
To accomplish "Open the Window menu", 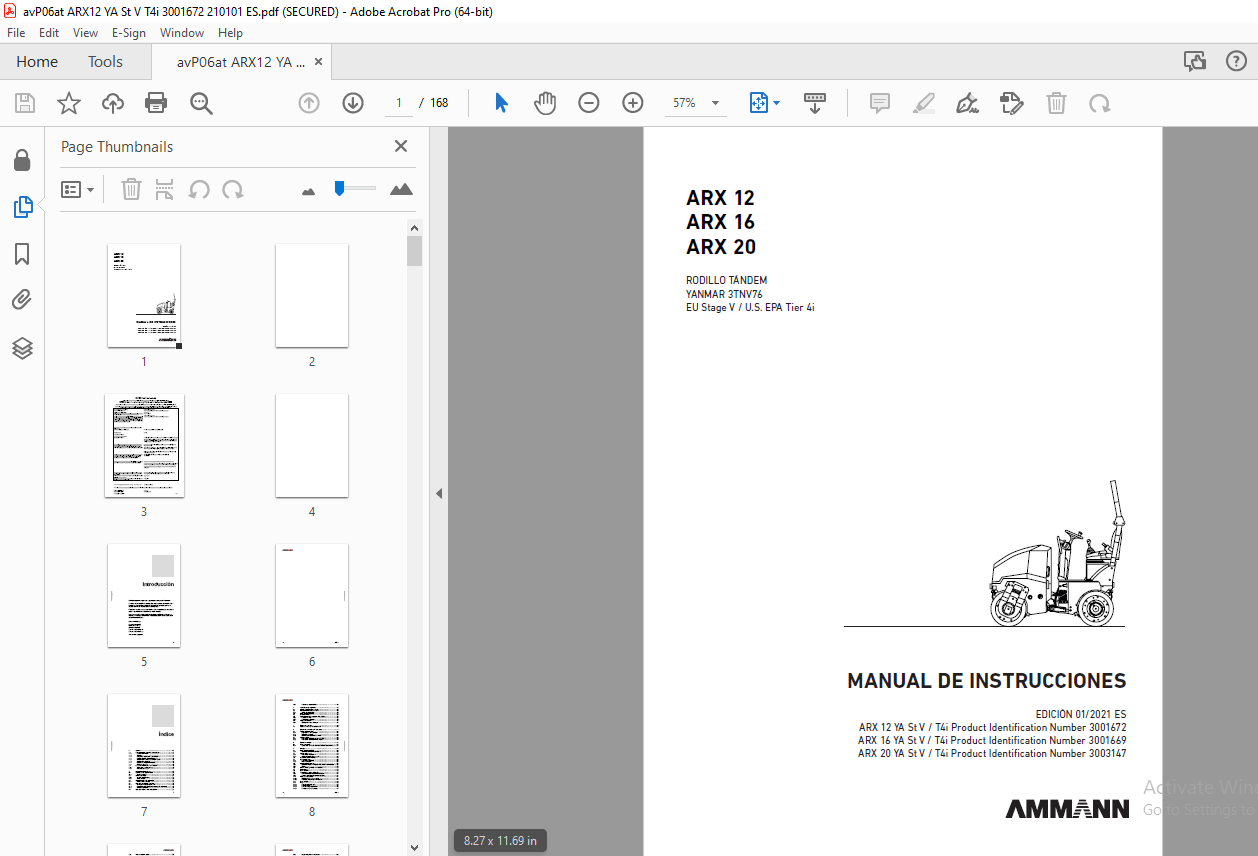I will pyautogui.click(x=182, y=33).
